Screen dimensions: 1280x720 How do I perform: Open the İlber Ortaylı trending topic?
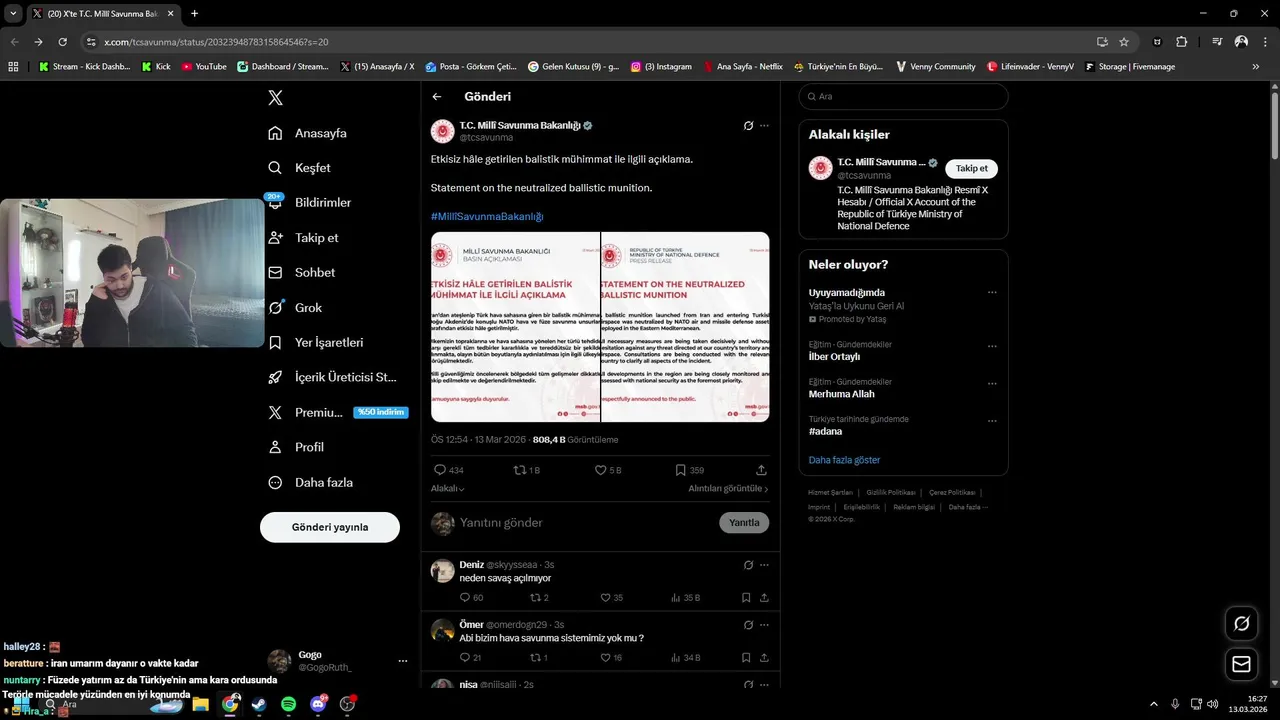click(x=834, y=357)
